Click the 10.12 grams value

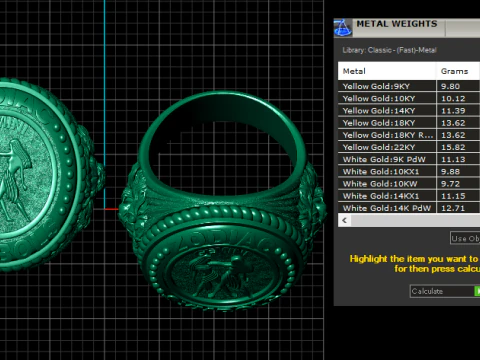click(x=453, y=99)
